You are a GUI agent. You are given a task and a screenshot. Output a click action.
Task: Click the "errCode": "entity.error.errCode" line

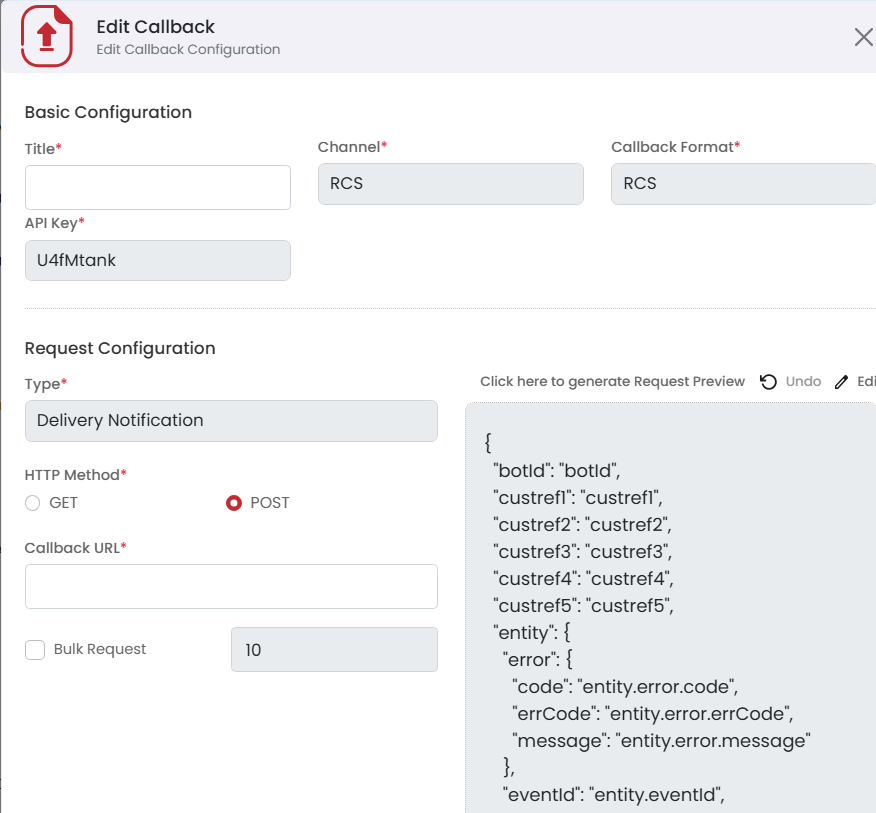(x=653, y=714)
